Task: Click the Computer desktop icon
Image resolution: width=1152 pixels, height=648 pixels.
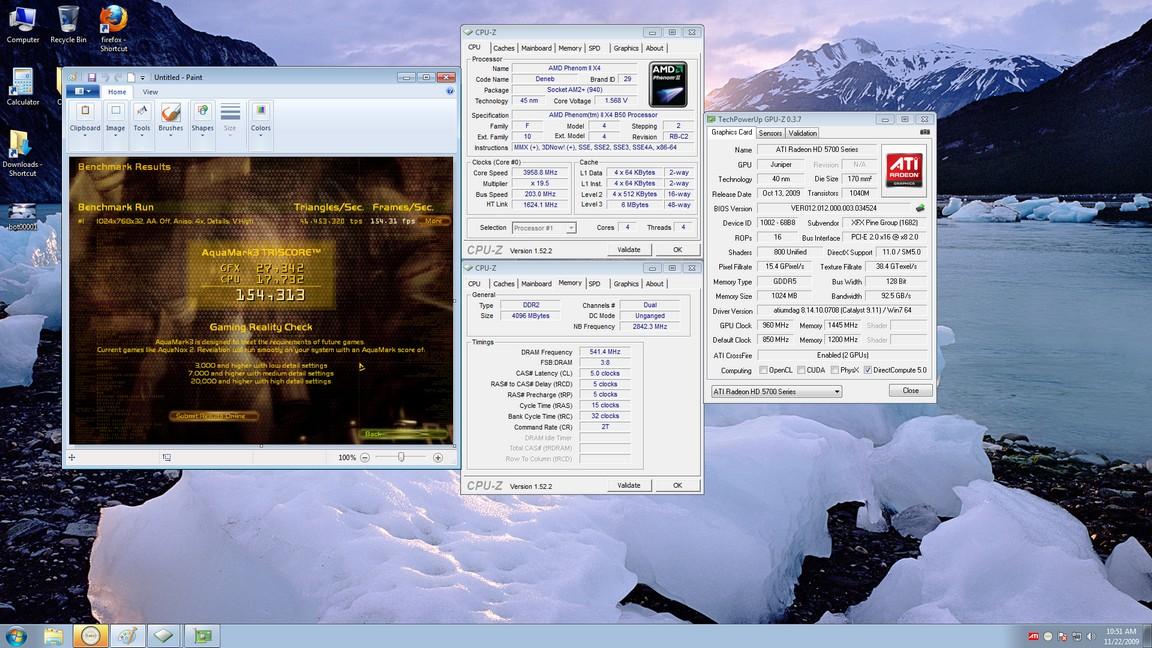Action: click(23, 24)
